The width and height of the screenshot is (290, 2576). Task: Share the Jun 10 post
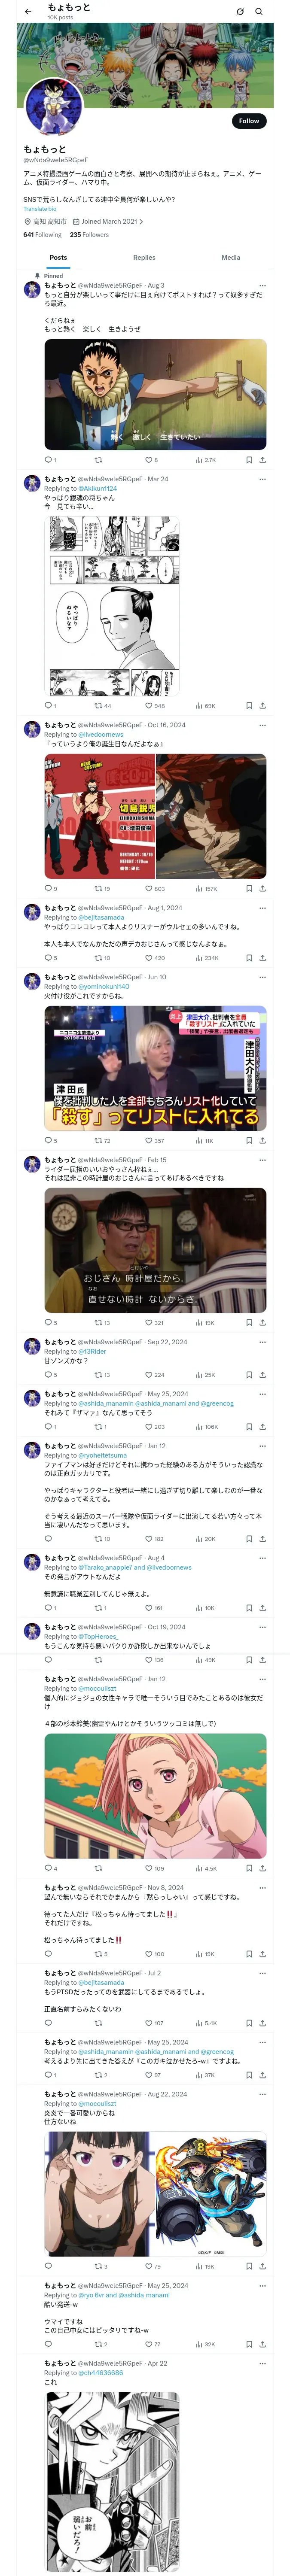(262, 1140)
